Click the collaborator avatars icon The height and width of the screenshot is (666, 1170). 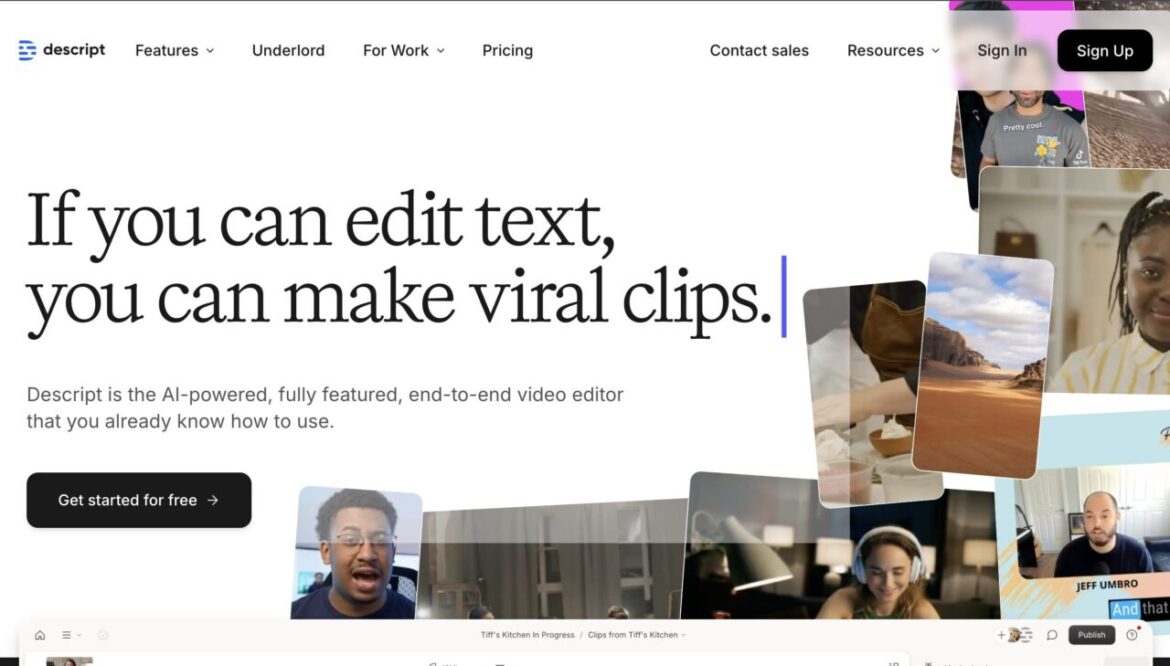[1020, 635]
